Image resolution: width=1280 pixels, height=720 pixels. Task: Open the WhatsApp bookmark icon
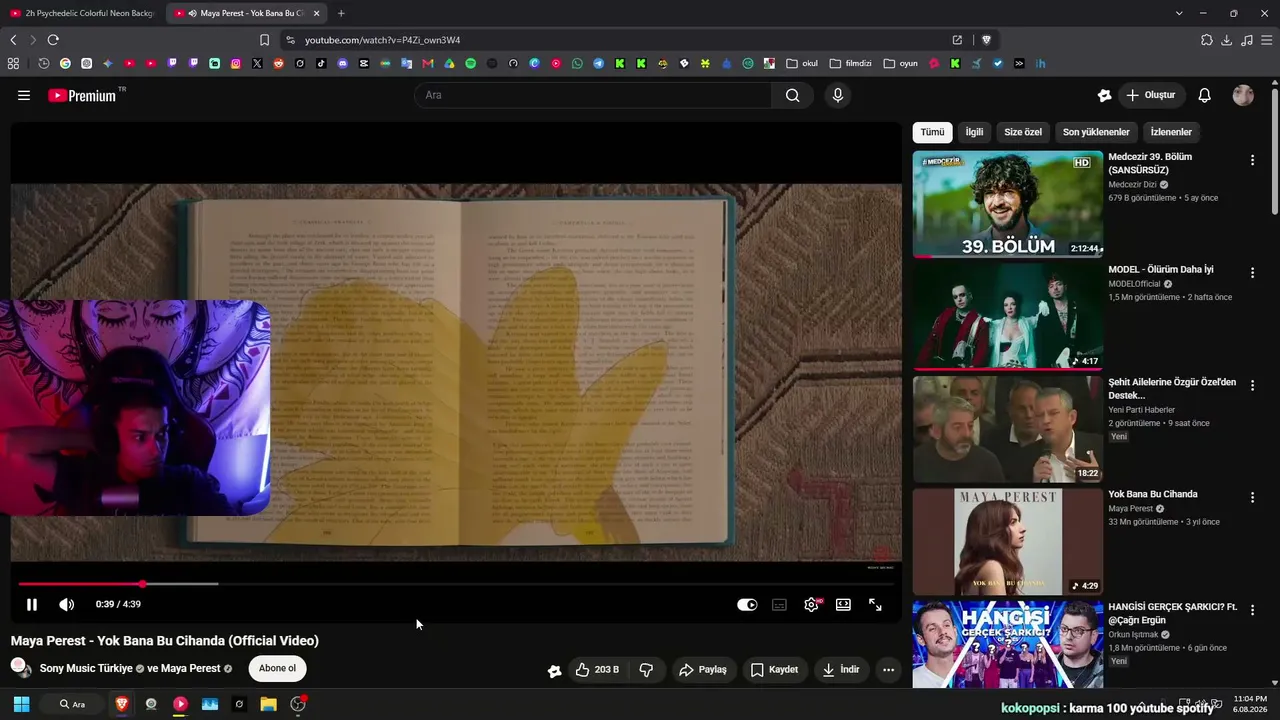coord(577,63)
